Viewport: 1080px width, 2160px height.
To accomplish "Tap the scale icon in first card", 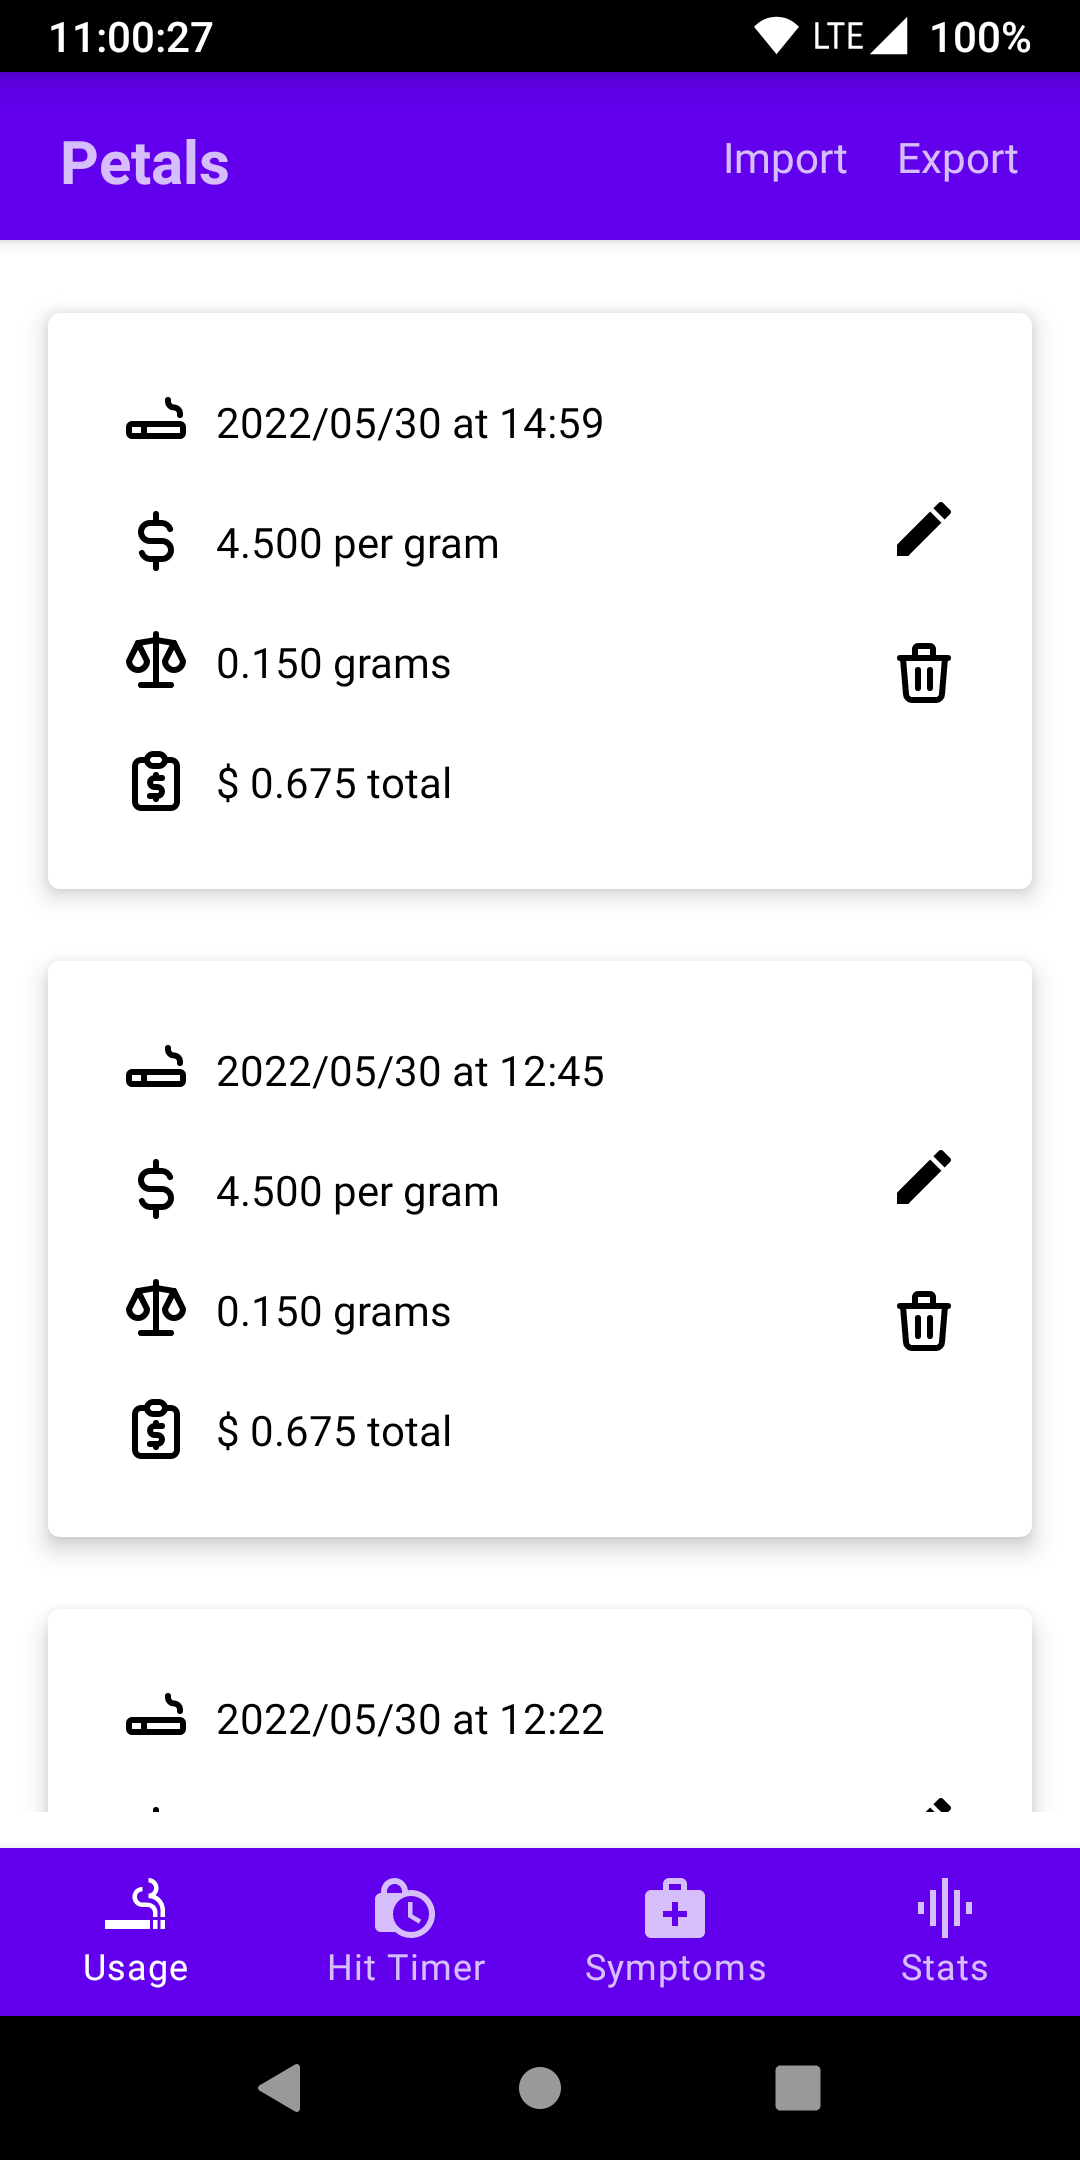I will [156, 661].
